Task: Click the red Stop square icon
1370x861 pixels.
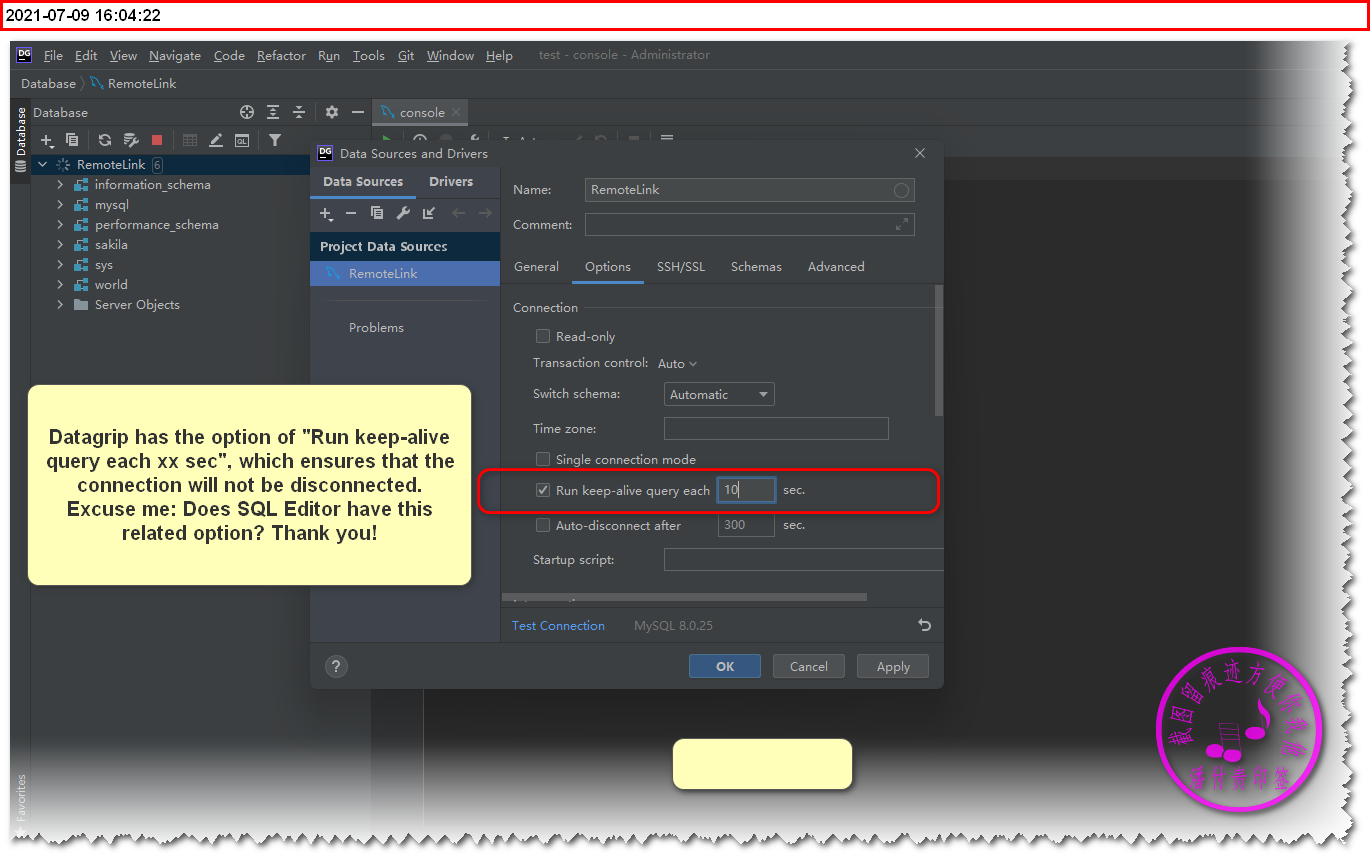Action: 157,141
